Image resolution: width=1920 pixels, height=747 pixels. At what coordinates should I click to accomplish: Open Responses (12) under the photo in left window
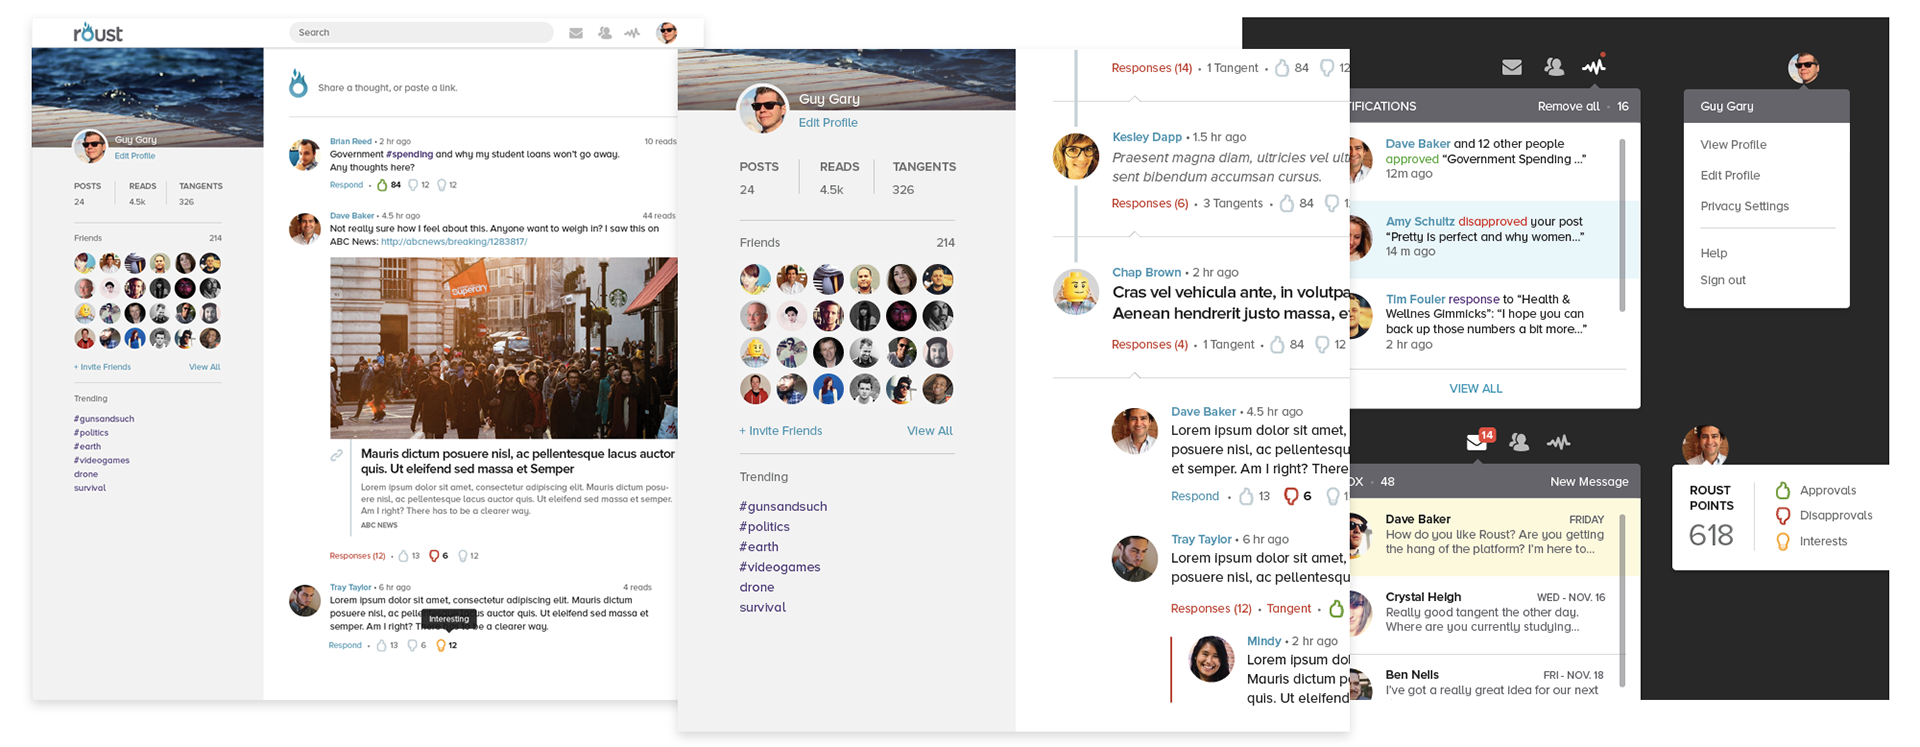coord(357,556)
